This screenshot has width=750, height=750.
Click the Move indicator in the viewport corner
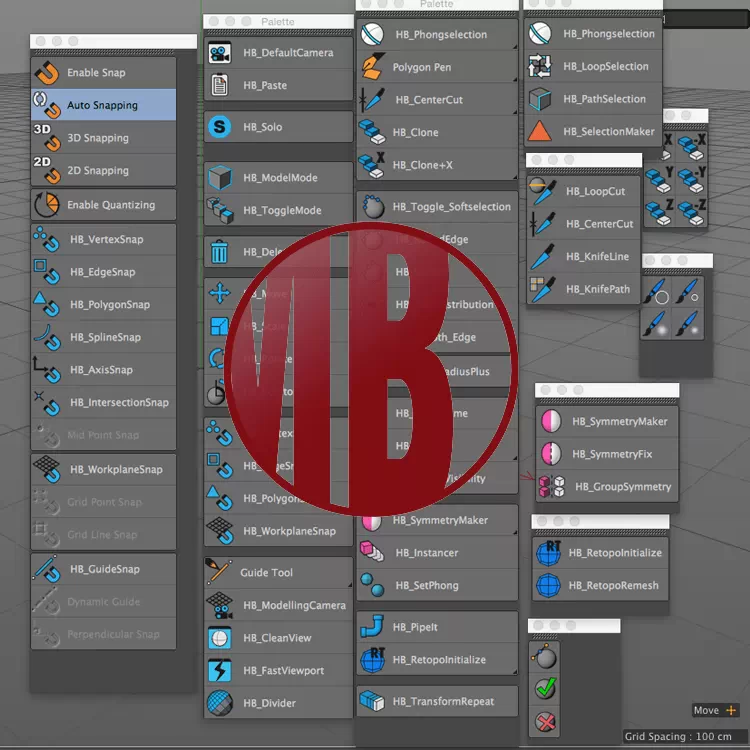(x=714, y=710)
